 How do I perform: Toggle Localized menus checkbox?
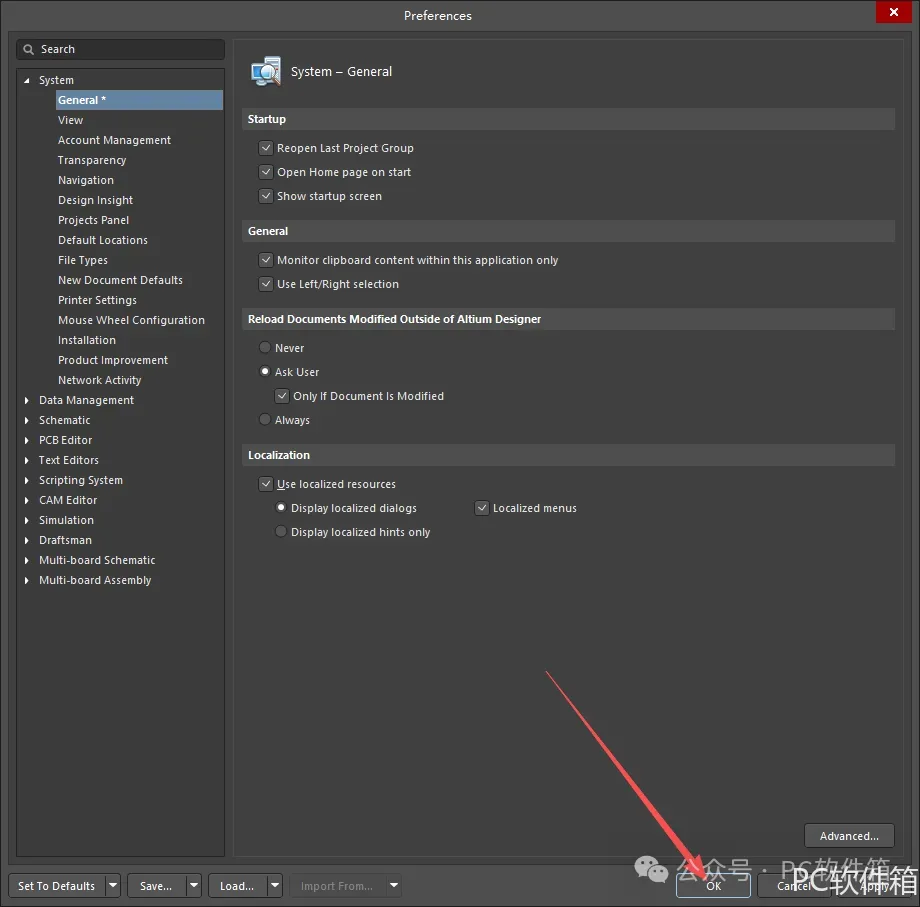(482, 508)
